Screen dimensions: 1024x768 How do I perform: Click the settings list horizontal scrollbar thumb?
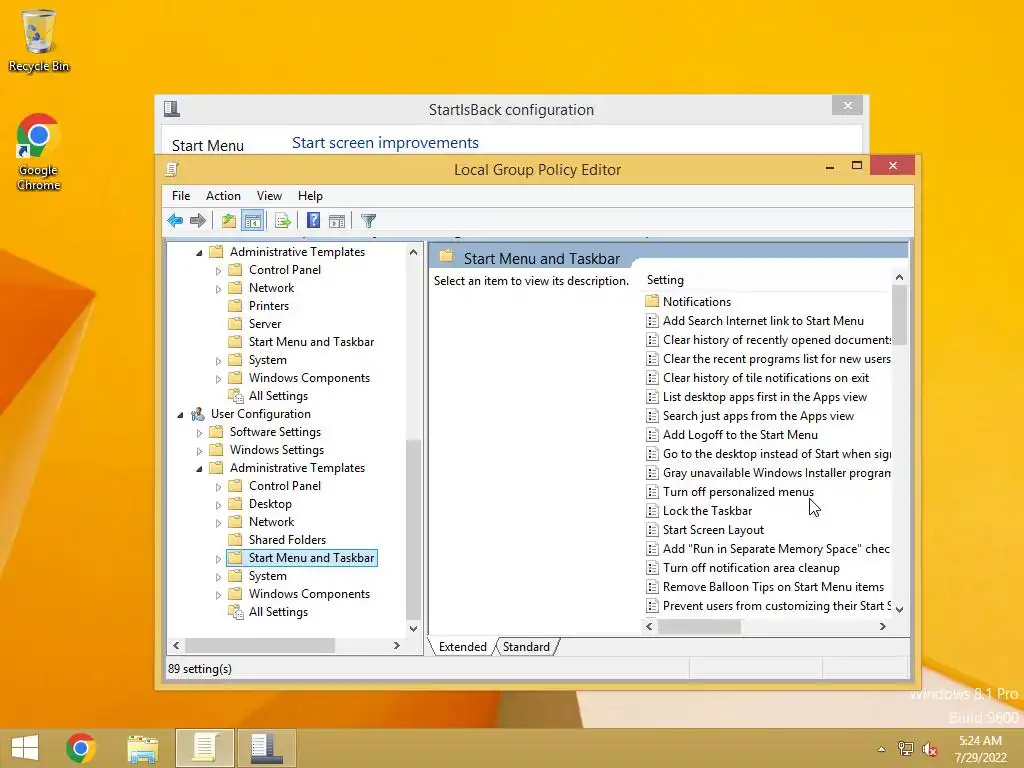coord(699,626)
